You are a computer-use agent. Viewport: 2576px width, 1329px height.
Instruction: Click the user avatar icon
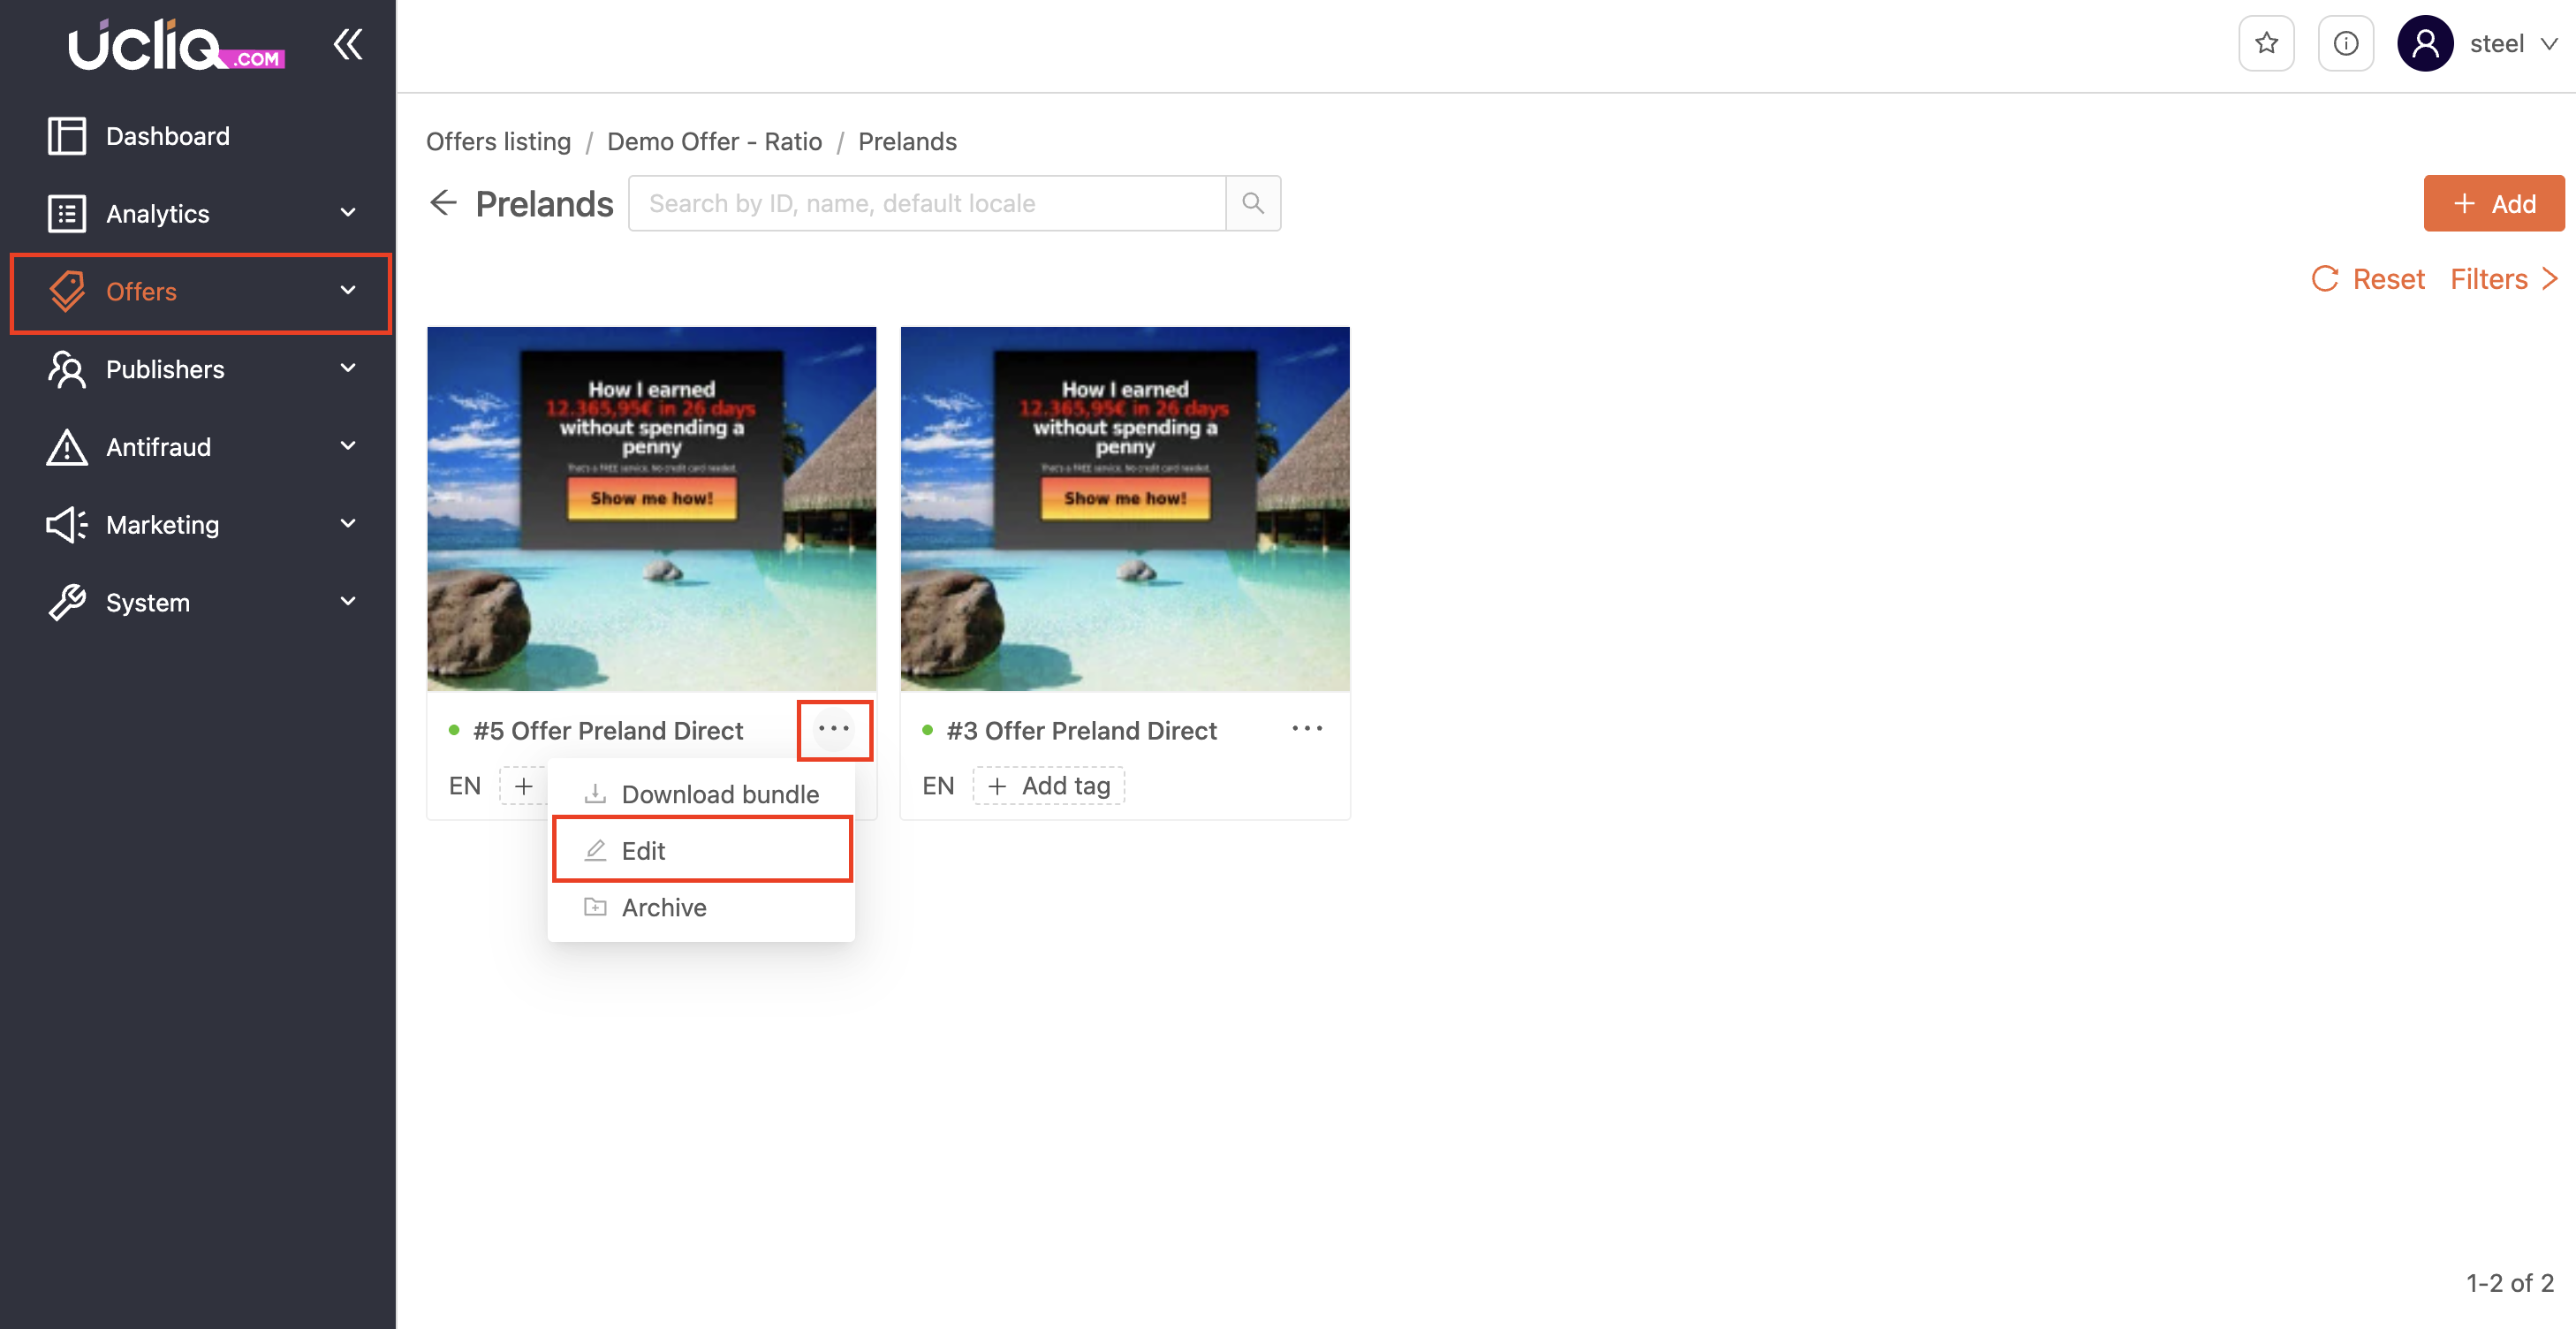click(x=2424, y=44)
